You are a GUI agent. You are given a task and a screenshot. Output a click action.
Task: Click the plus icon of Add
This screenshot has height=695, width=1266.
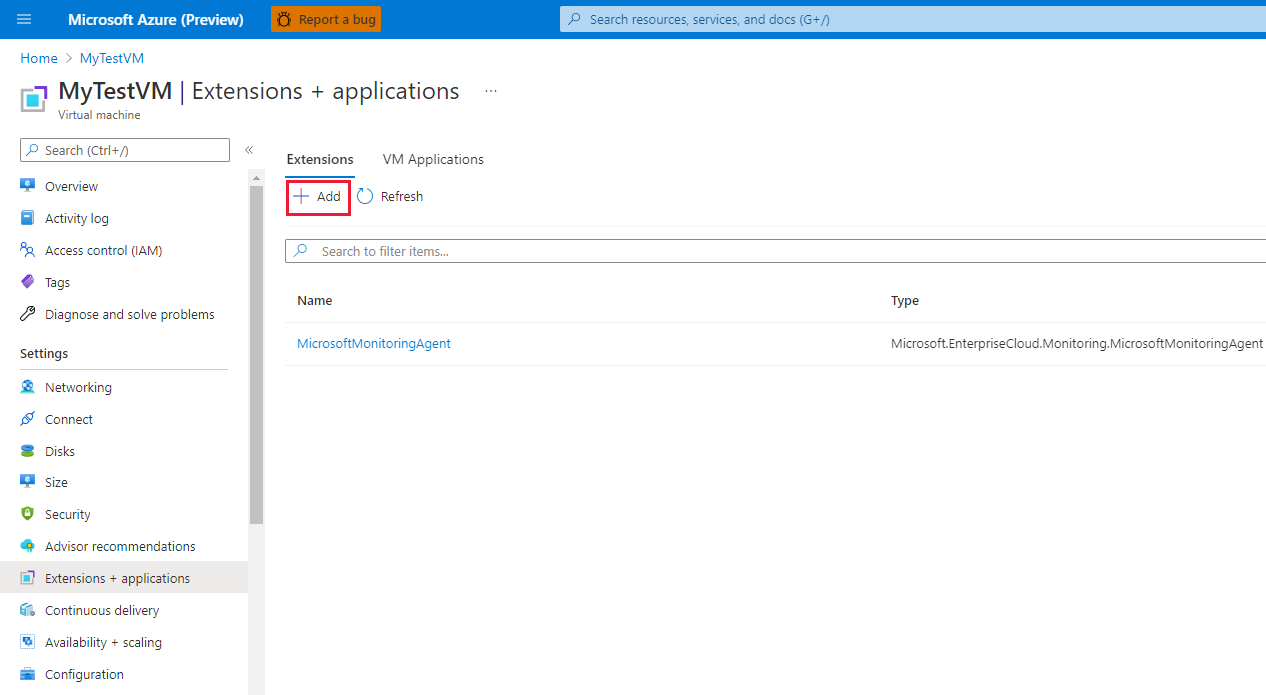coord(301,196)
